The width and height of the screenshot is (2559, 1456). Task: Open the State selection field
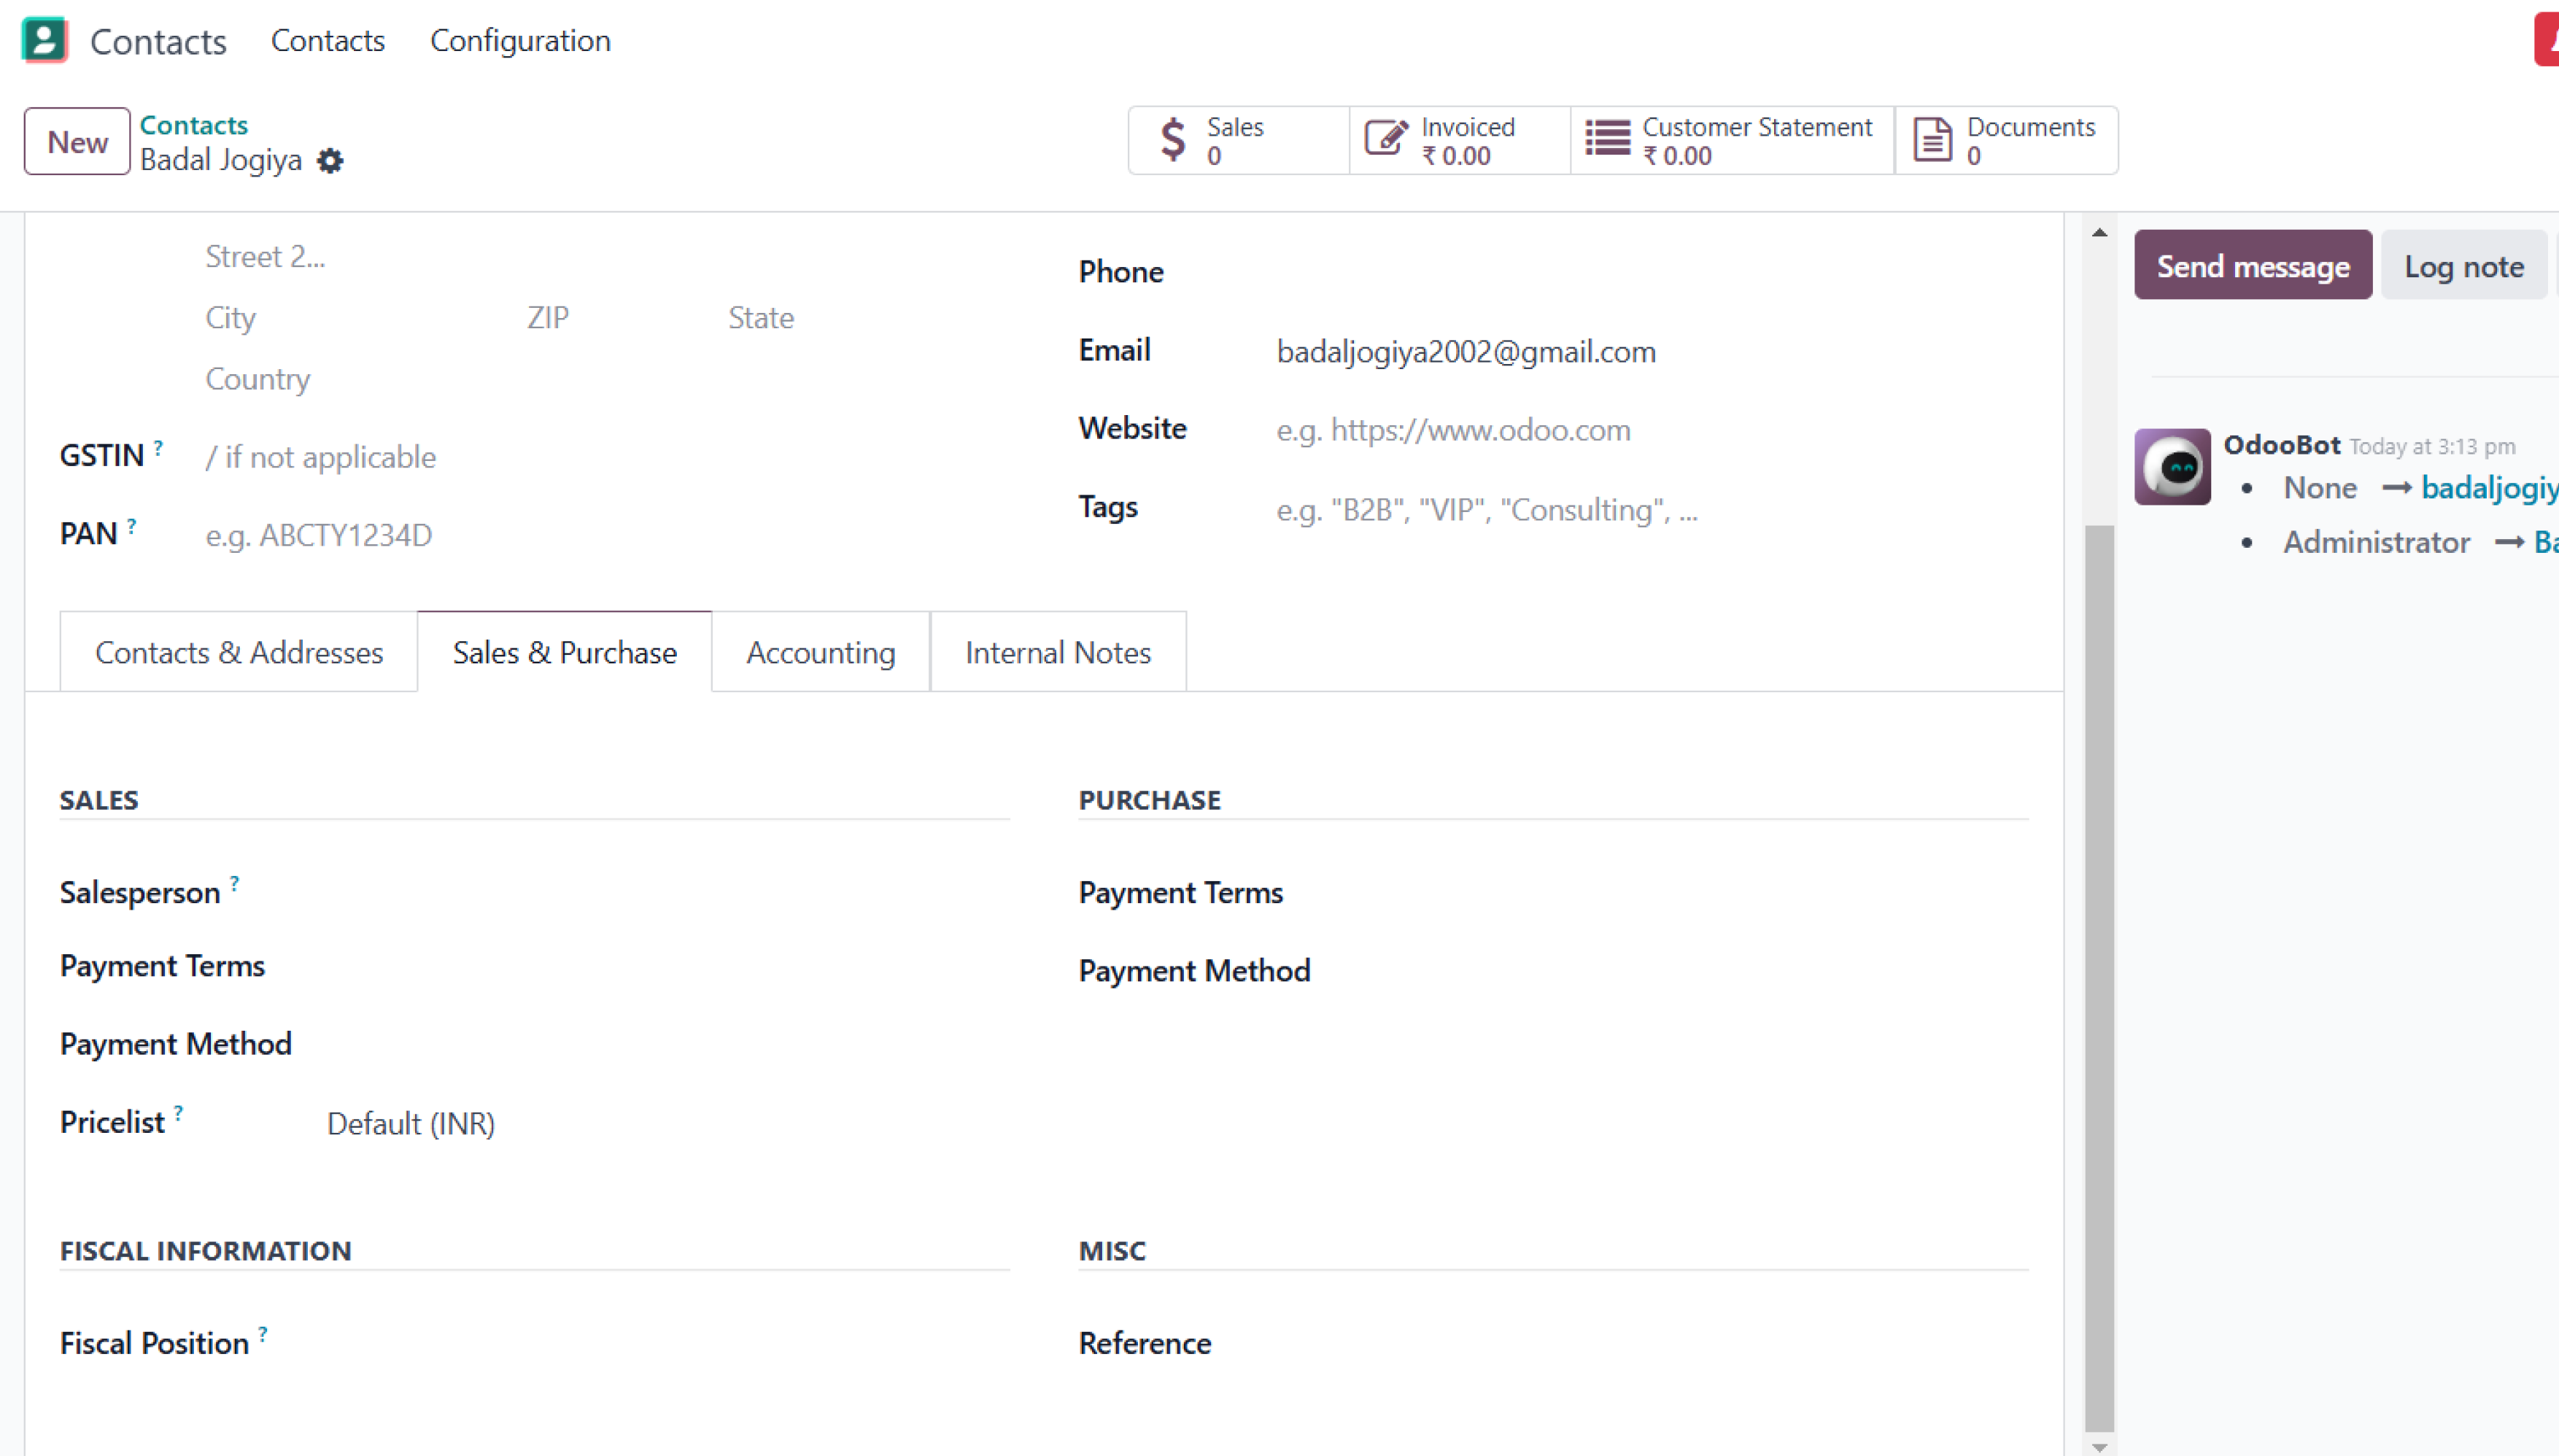850,318
